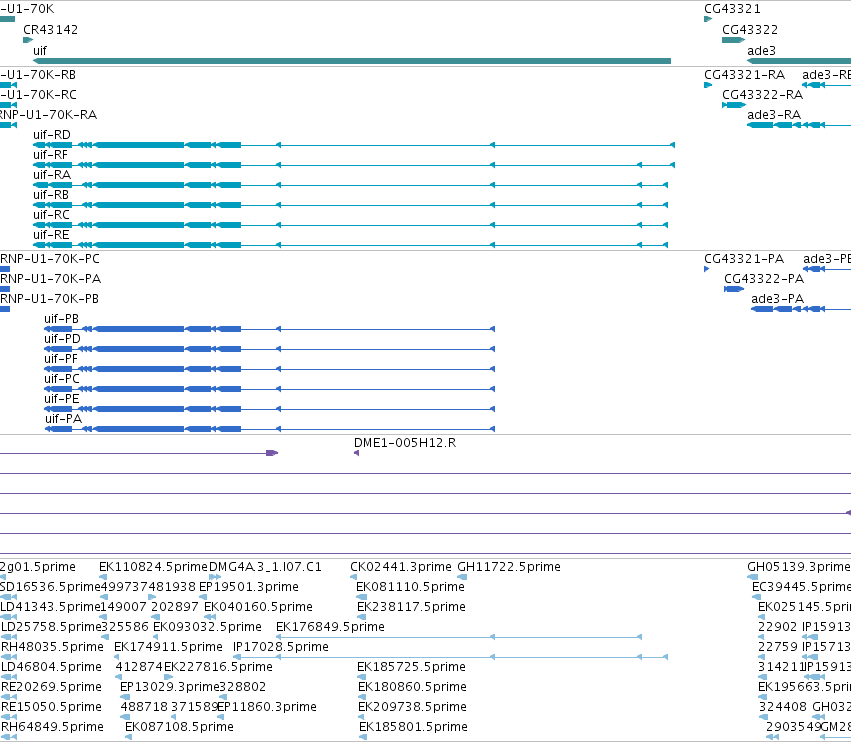Select the EK081110.5prime EST arrow glyph
851x742 pixels.
361,597
